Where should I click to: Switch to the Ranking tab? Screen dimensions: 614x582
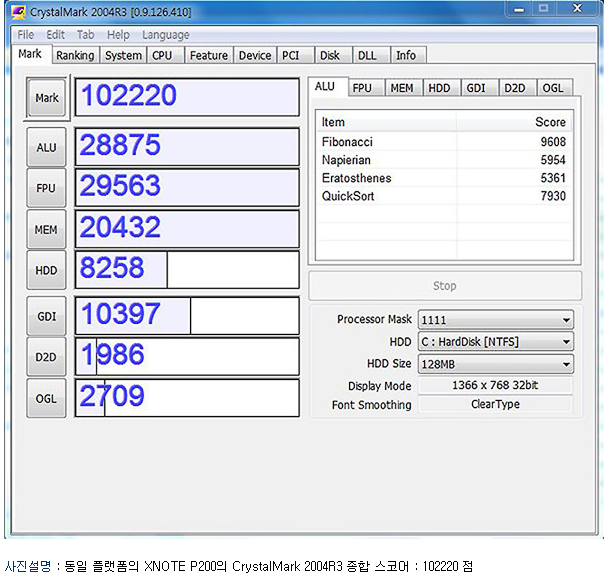[x=75, y=56]
